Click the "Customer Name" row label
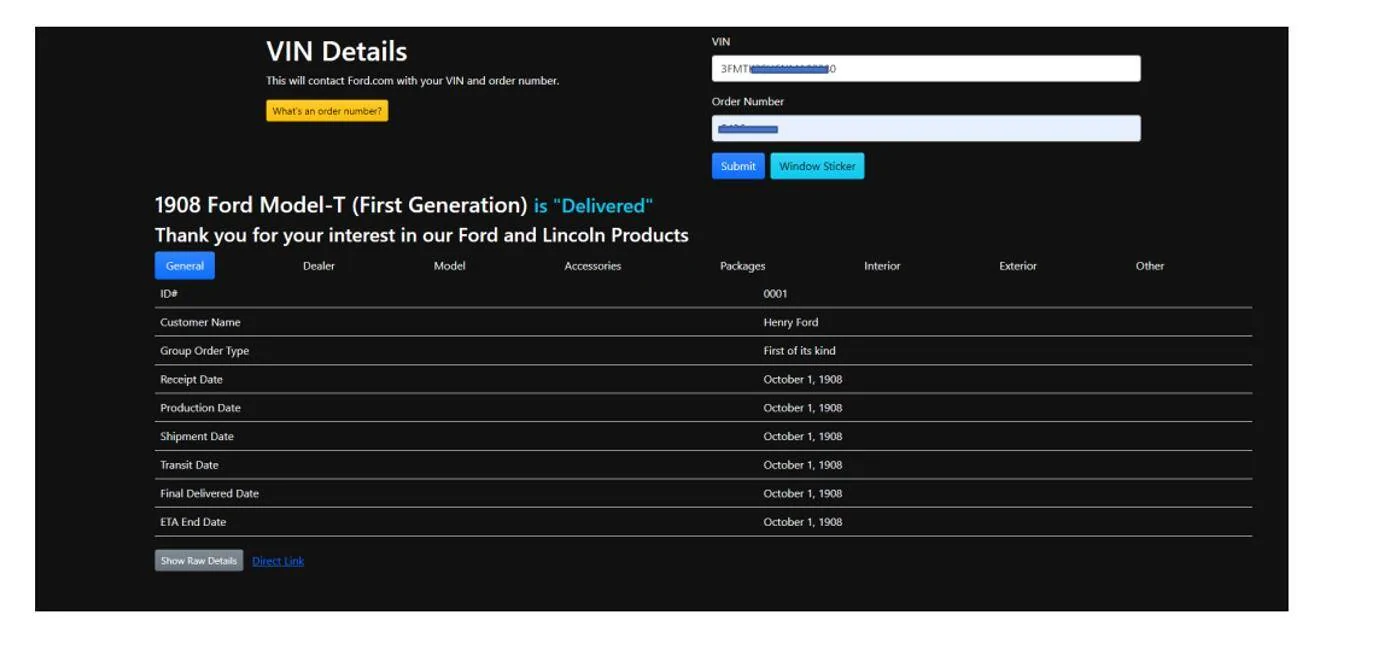This screenshot has height=665, width=1396. pos(200,322)
